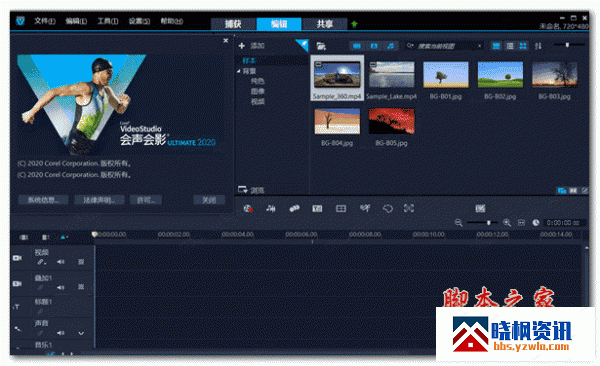This screenshot has width=600, height=366.
Task: Mute the 视频 (Video) track
Action: point(61,262)
